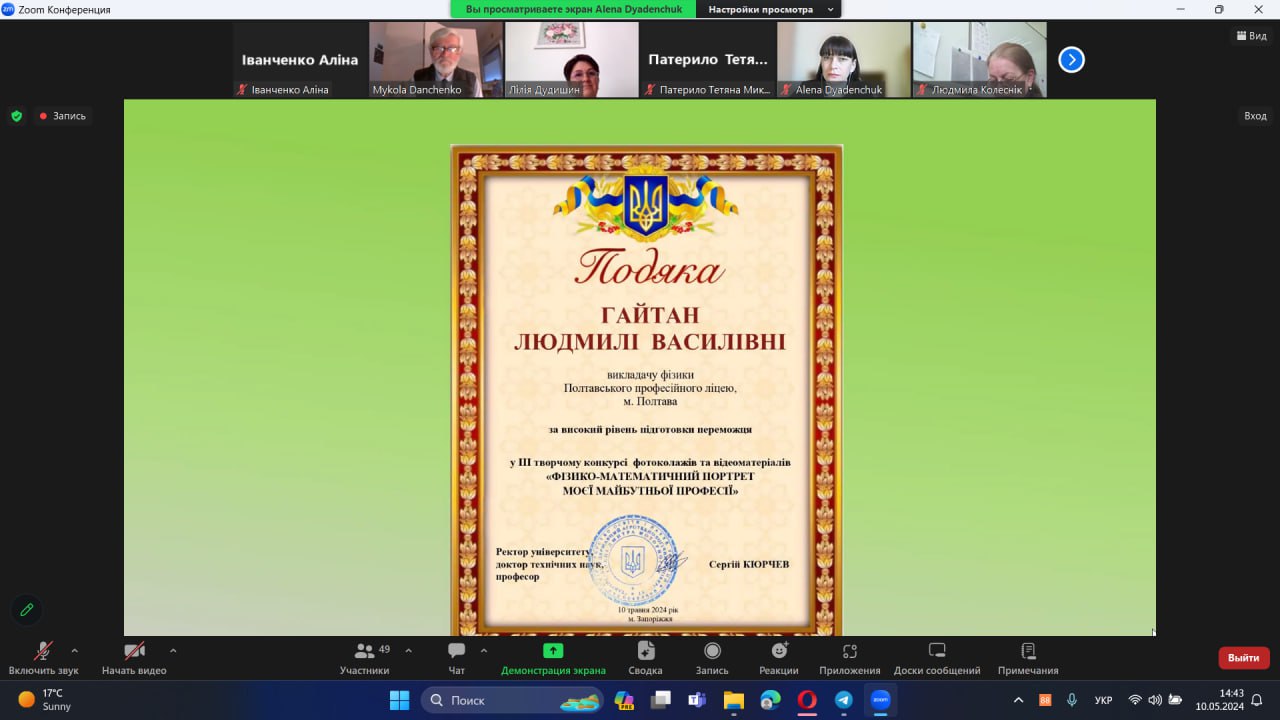This screenshot has height=720, width=1280.
Task: Open the Чат chat panel
Action: click(x=457, y=657)
